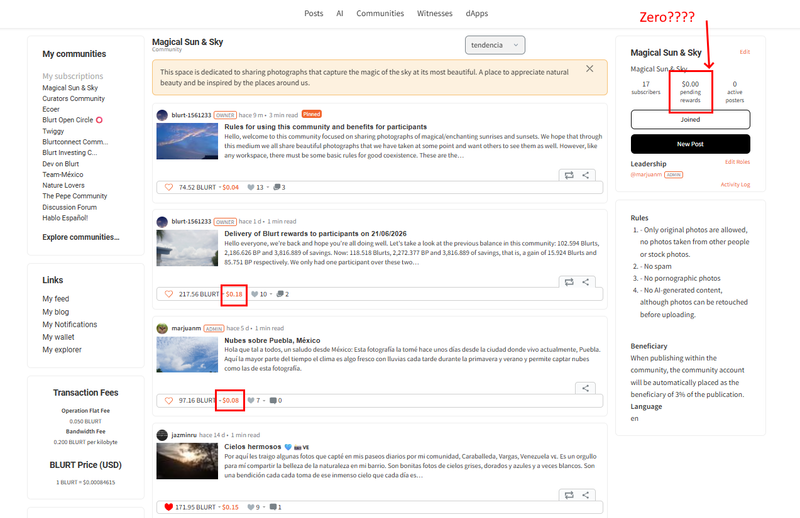Viewport: 800px width, 518px height.
Task: Go to the Witnesses menu item
Action: pyautogui.click(x=435, y=13)
